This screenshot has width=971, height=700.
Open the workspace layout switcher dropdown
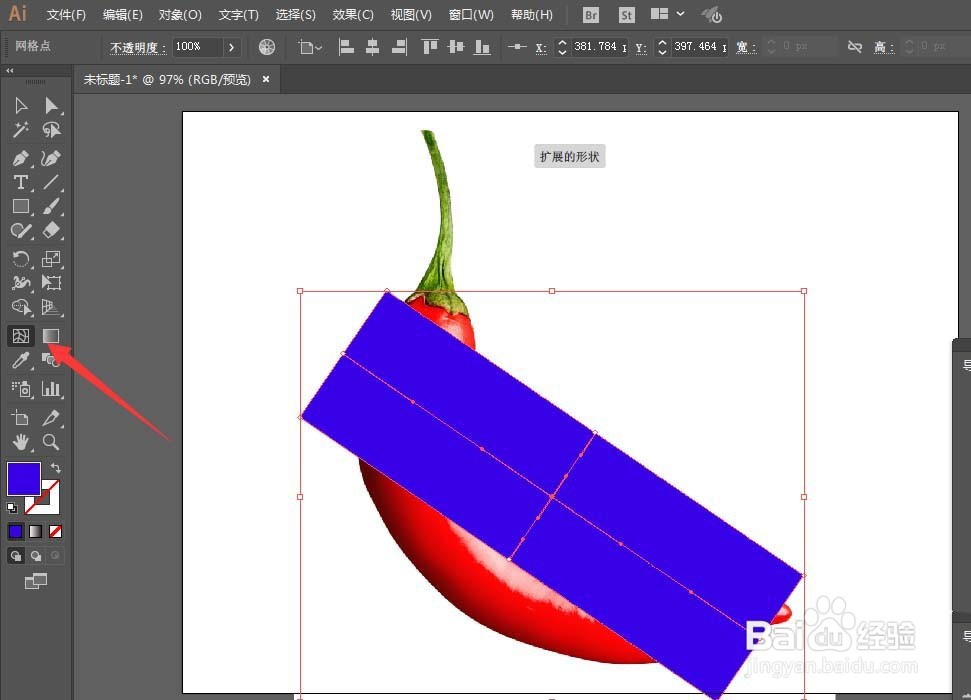click(x=668, y=14)
